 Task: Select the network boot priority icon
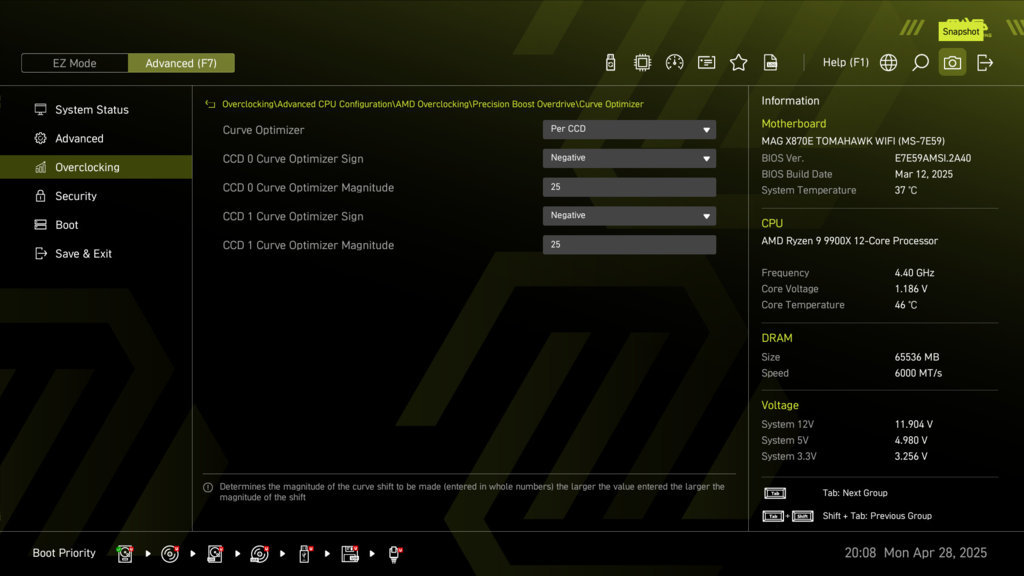click(x=394, y=554)
